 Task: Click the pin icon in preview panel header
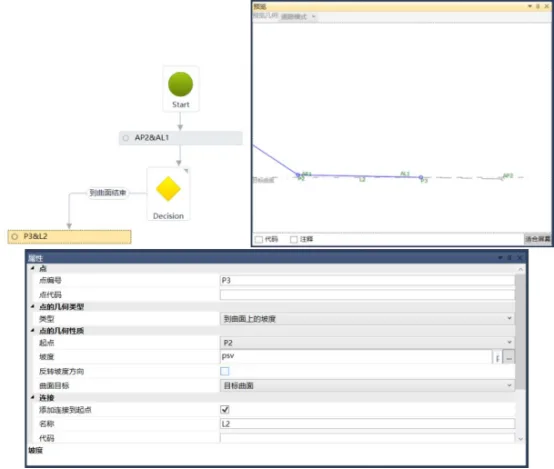[x=538, y=6]
